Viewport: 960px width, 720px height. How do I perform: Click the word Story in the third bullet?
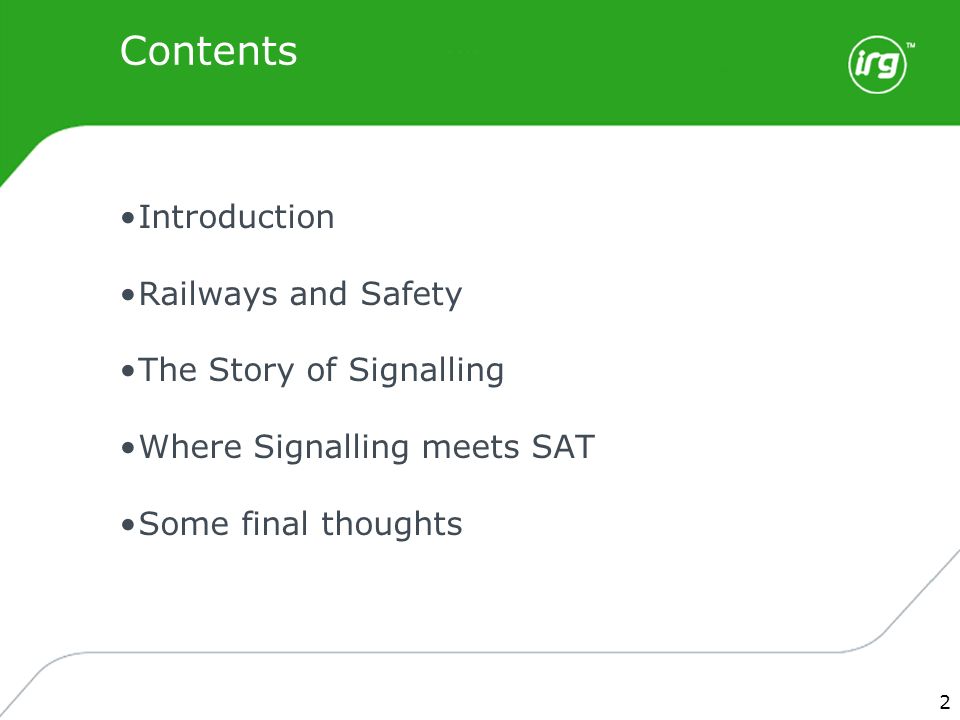(251, 372)
